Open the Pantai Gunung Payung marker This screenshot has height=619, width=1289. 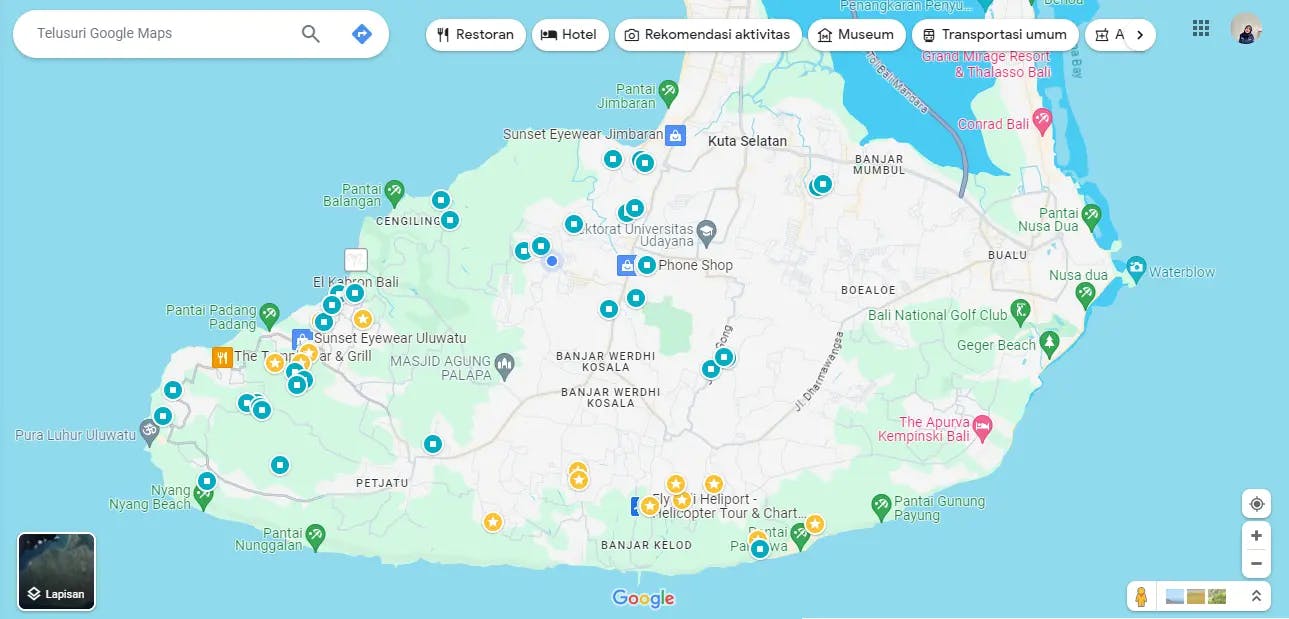pyautogui.click(x=881, y=505)
